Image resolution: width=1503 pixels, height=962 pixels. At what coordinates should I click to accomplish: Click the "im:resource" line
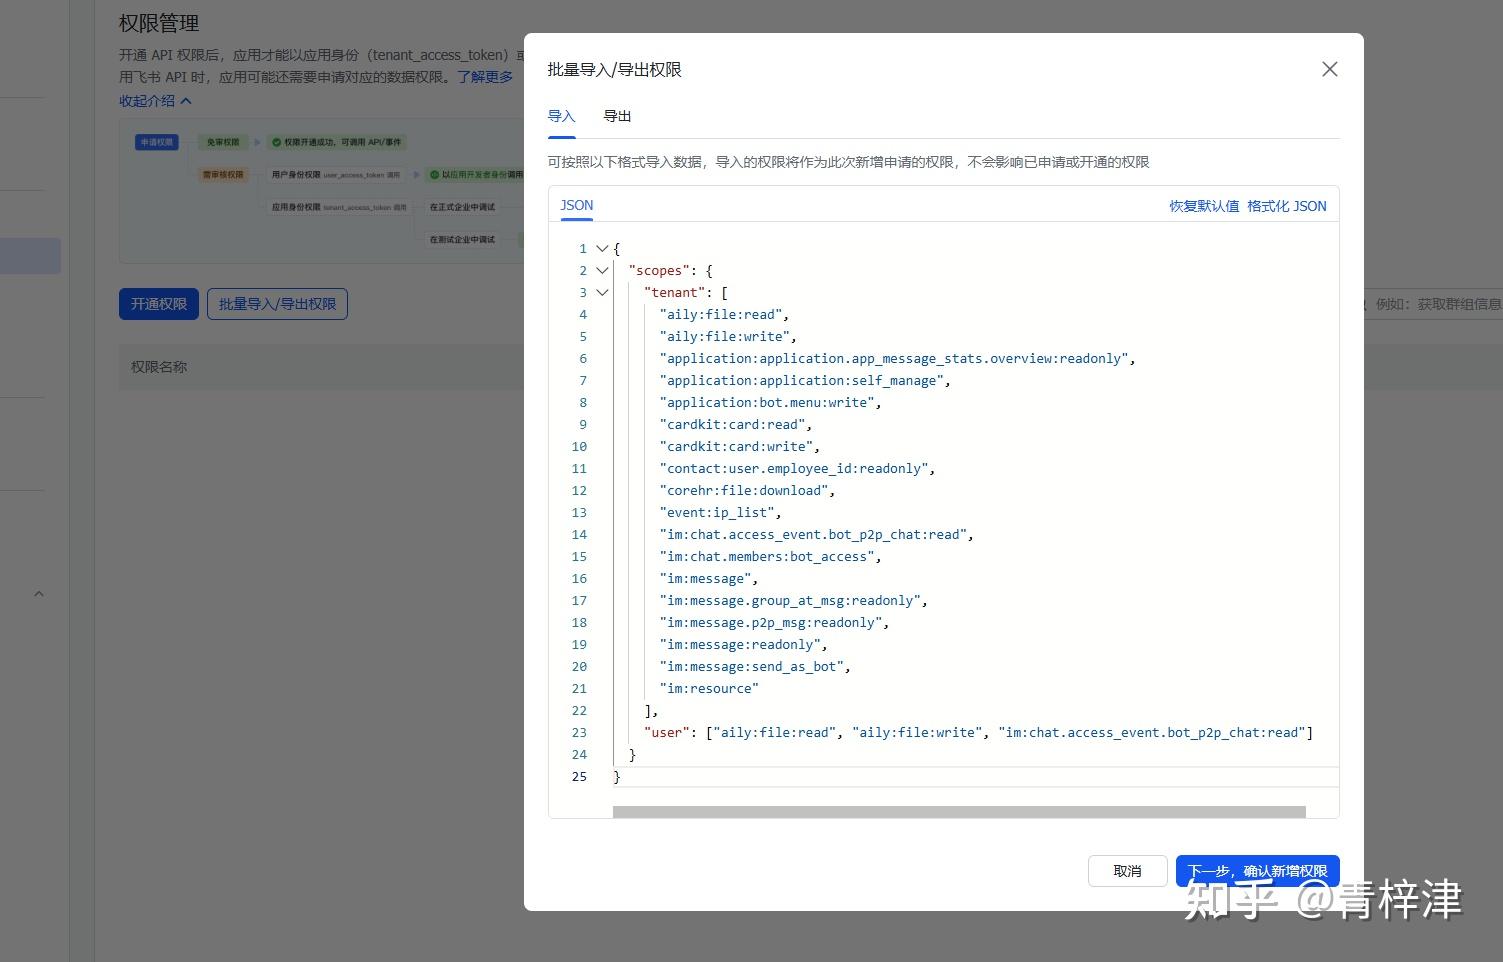(x=709, y=688)
